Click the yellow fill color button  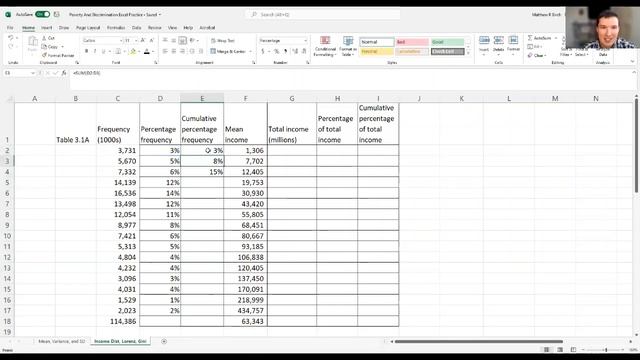tap(133, 51)
